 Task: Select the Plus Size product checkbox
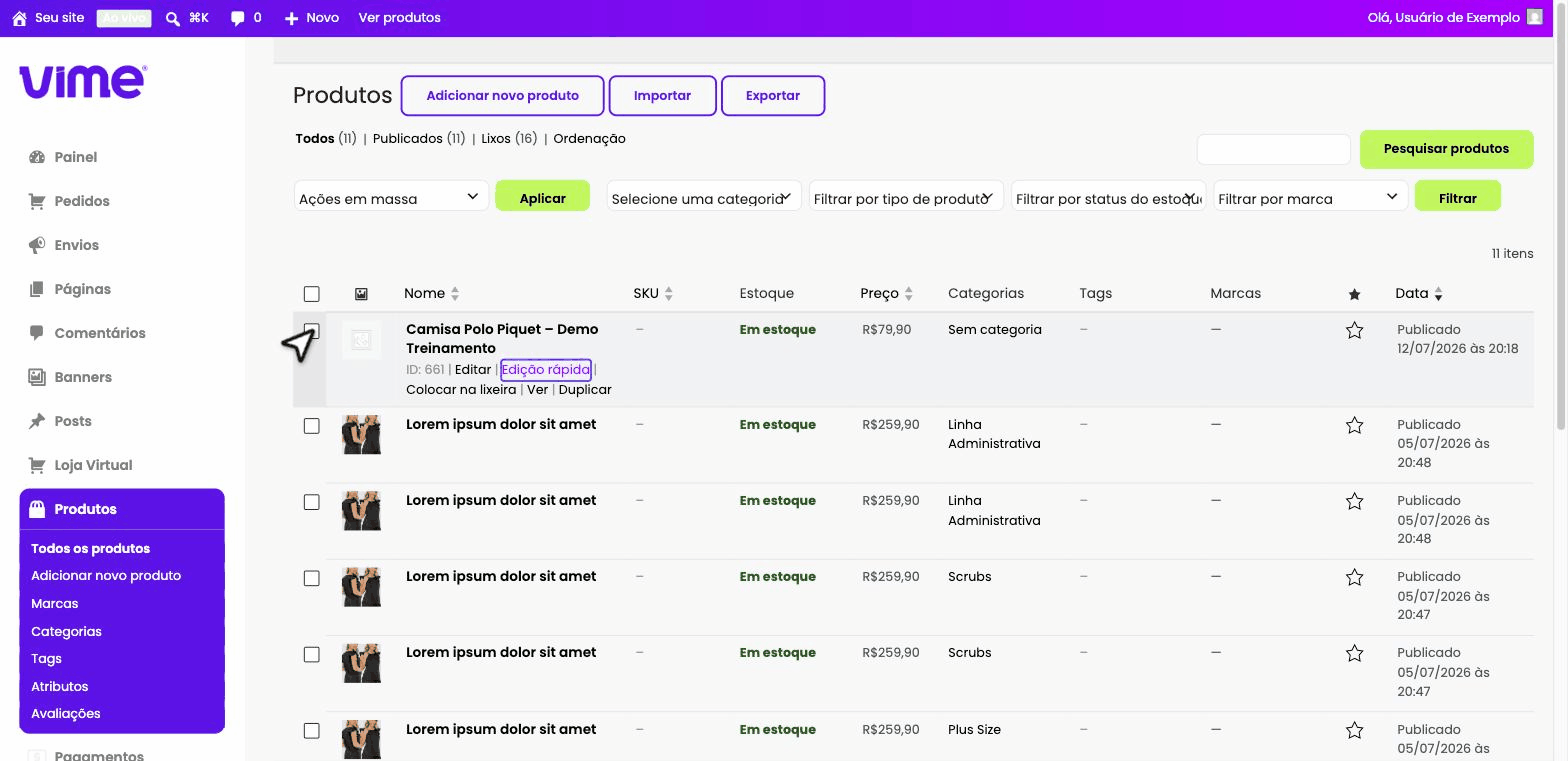[x=312, y=730]
